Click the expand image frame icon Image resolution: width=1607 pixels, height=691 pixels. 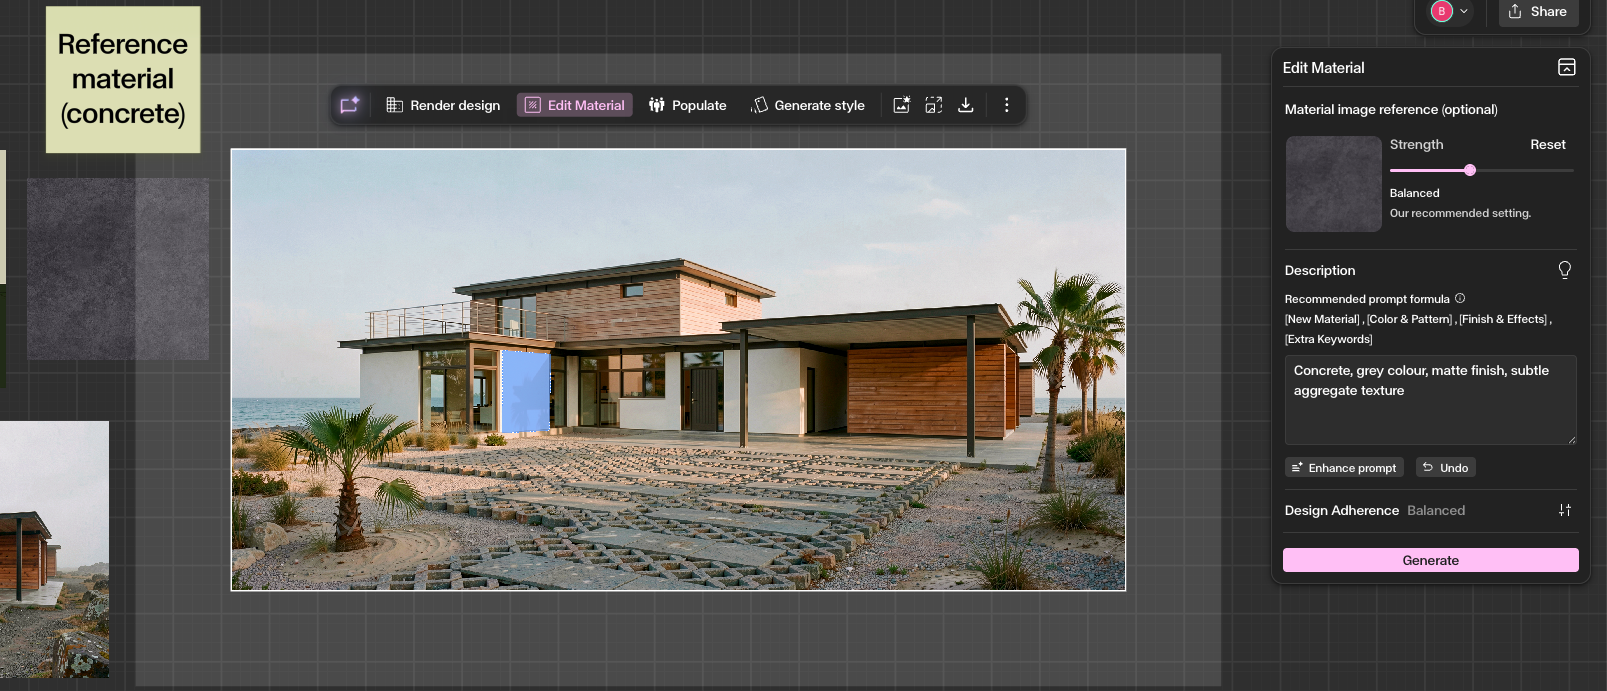(x=934, y=105)
